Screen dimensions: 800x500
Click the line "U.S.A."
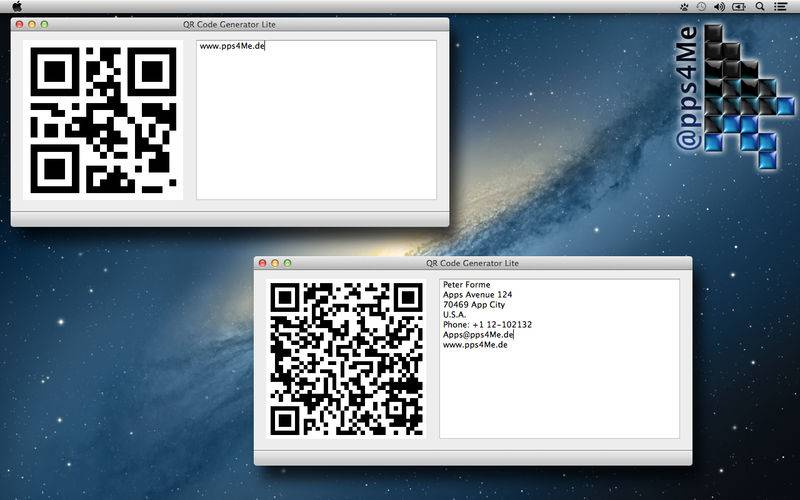click(x=455, y=314)
